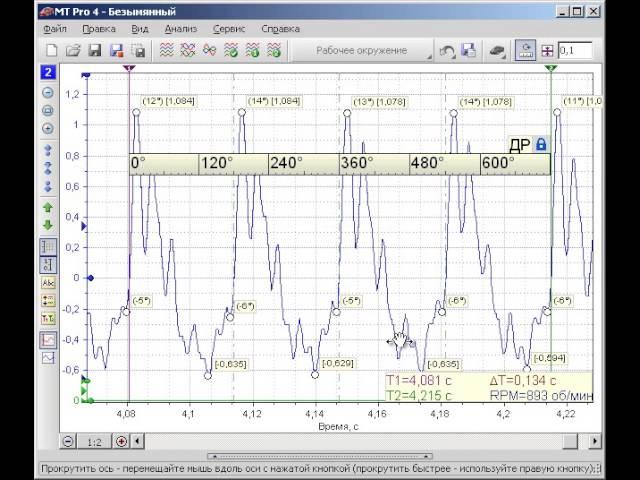Screen dimensions: 640x480
Task: Click the green down arrow icon
Action: (48, 225)
